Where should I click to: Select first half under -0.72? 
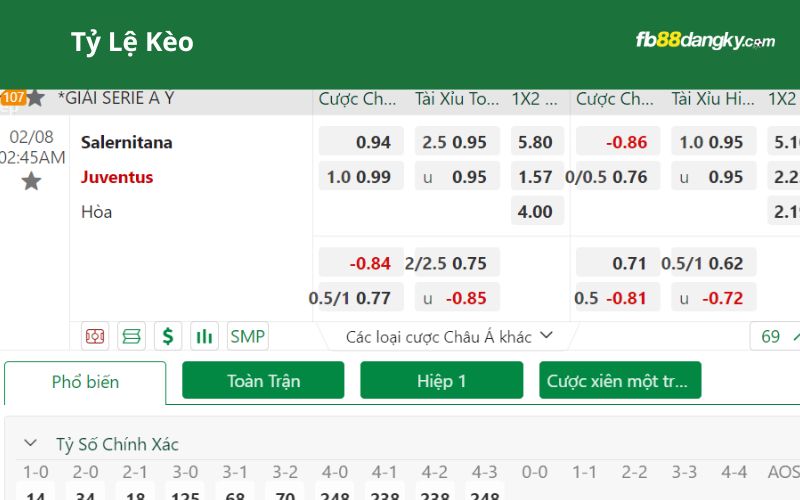(x=714, y=297)
